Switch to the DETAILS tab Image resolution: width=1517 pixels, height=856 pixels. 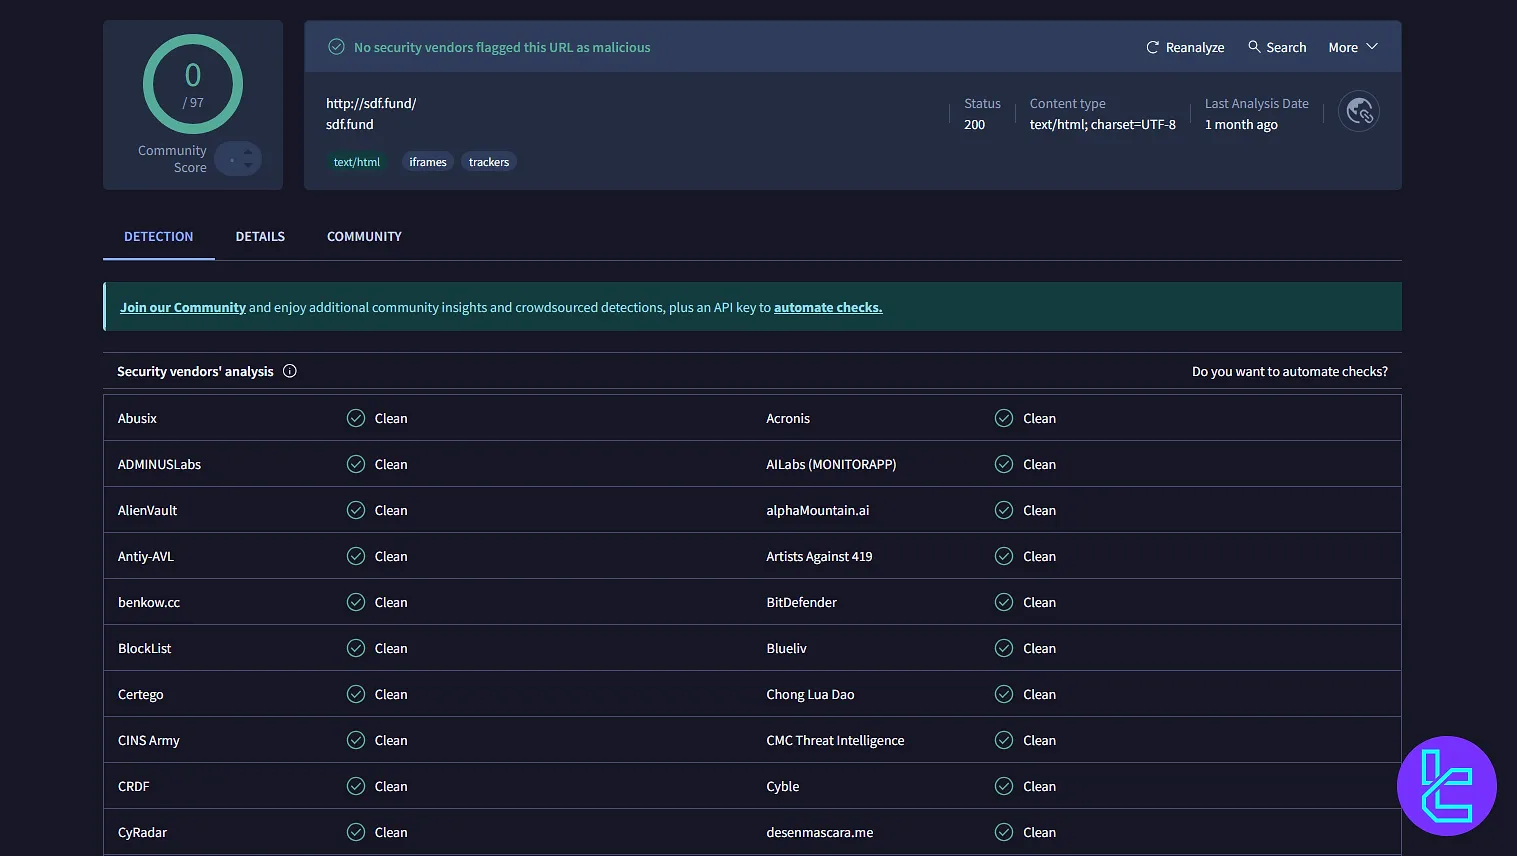point(260,236)
